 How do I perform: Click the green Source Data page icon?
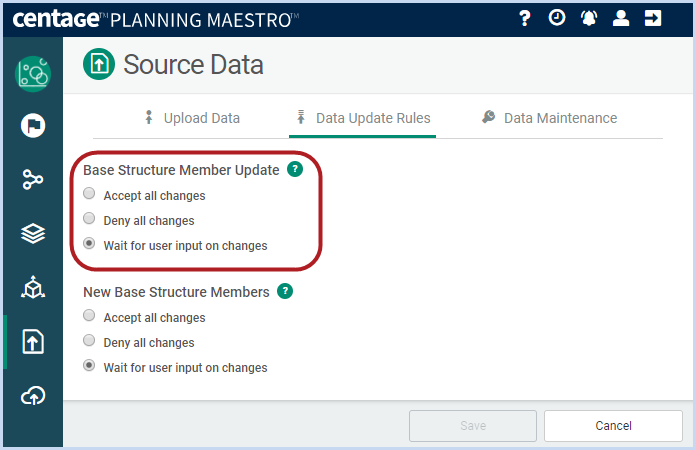99,64
